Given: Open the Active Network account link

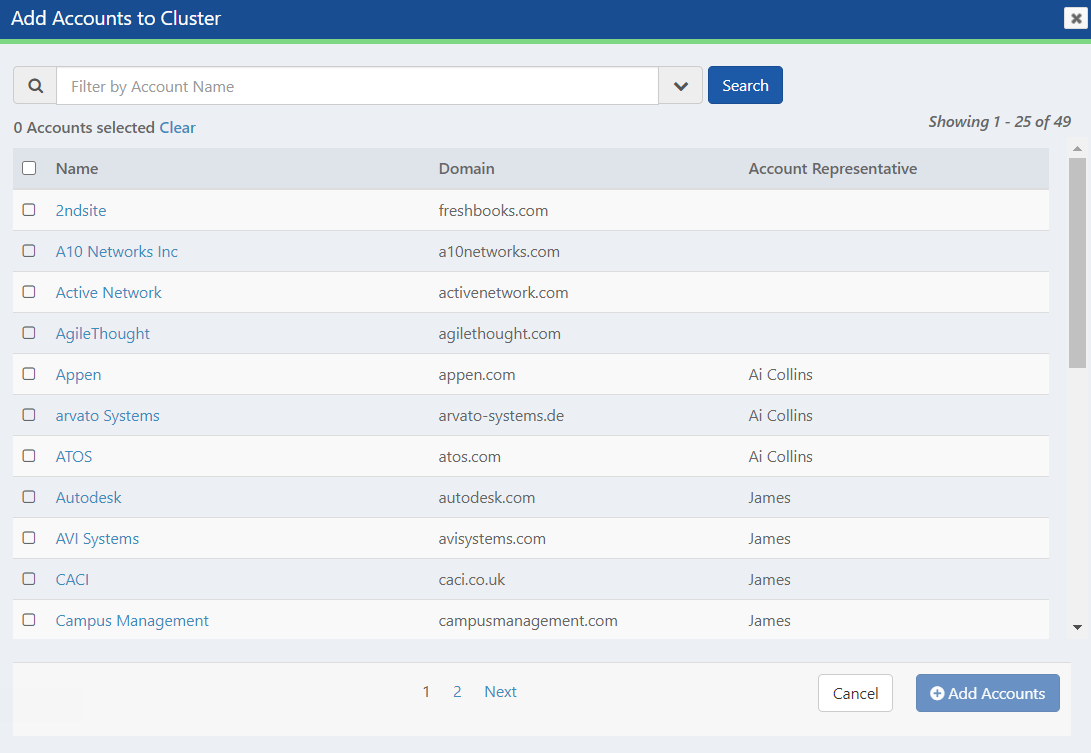Looking at the screenshot, I should click(109, 292).
